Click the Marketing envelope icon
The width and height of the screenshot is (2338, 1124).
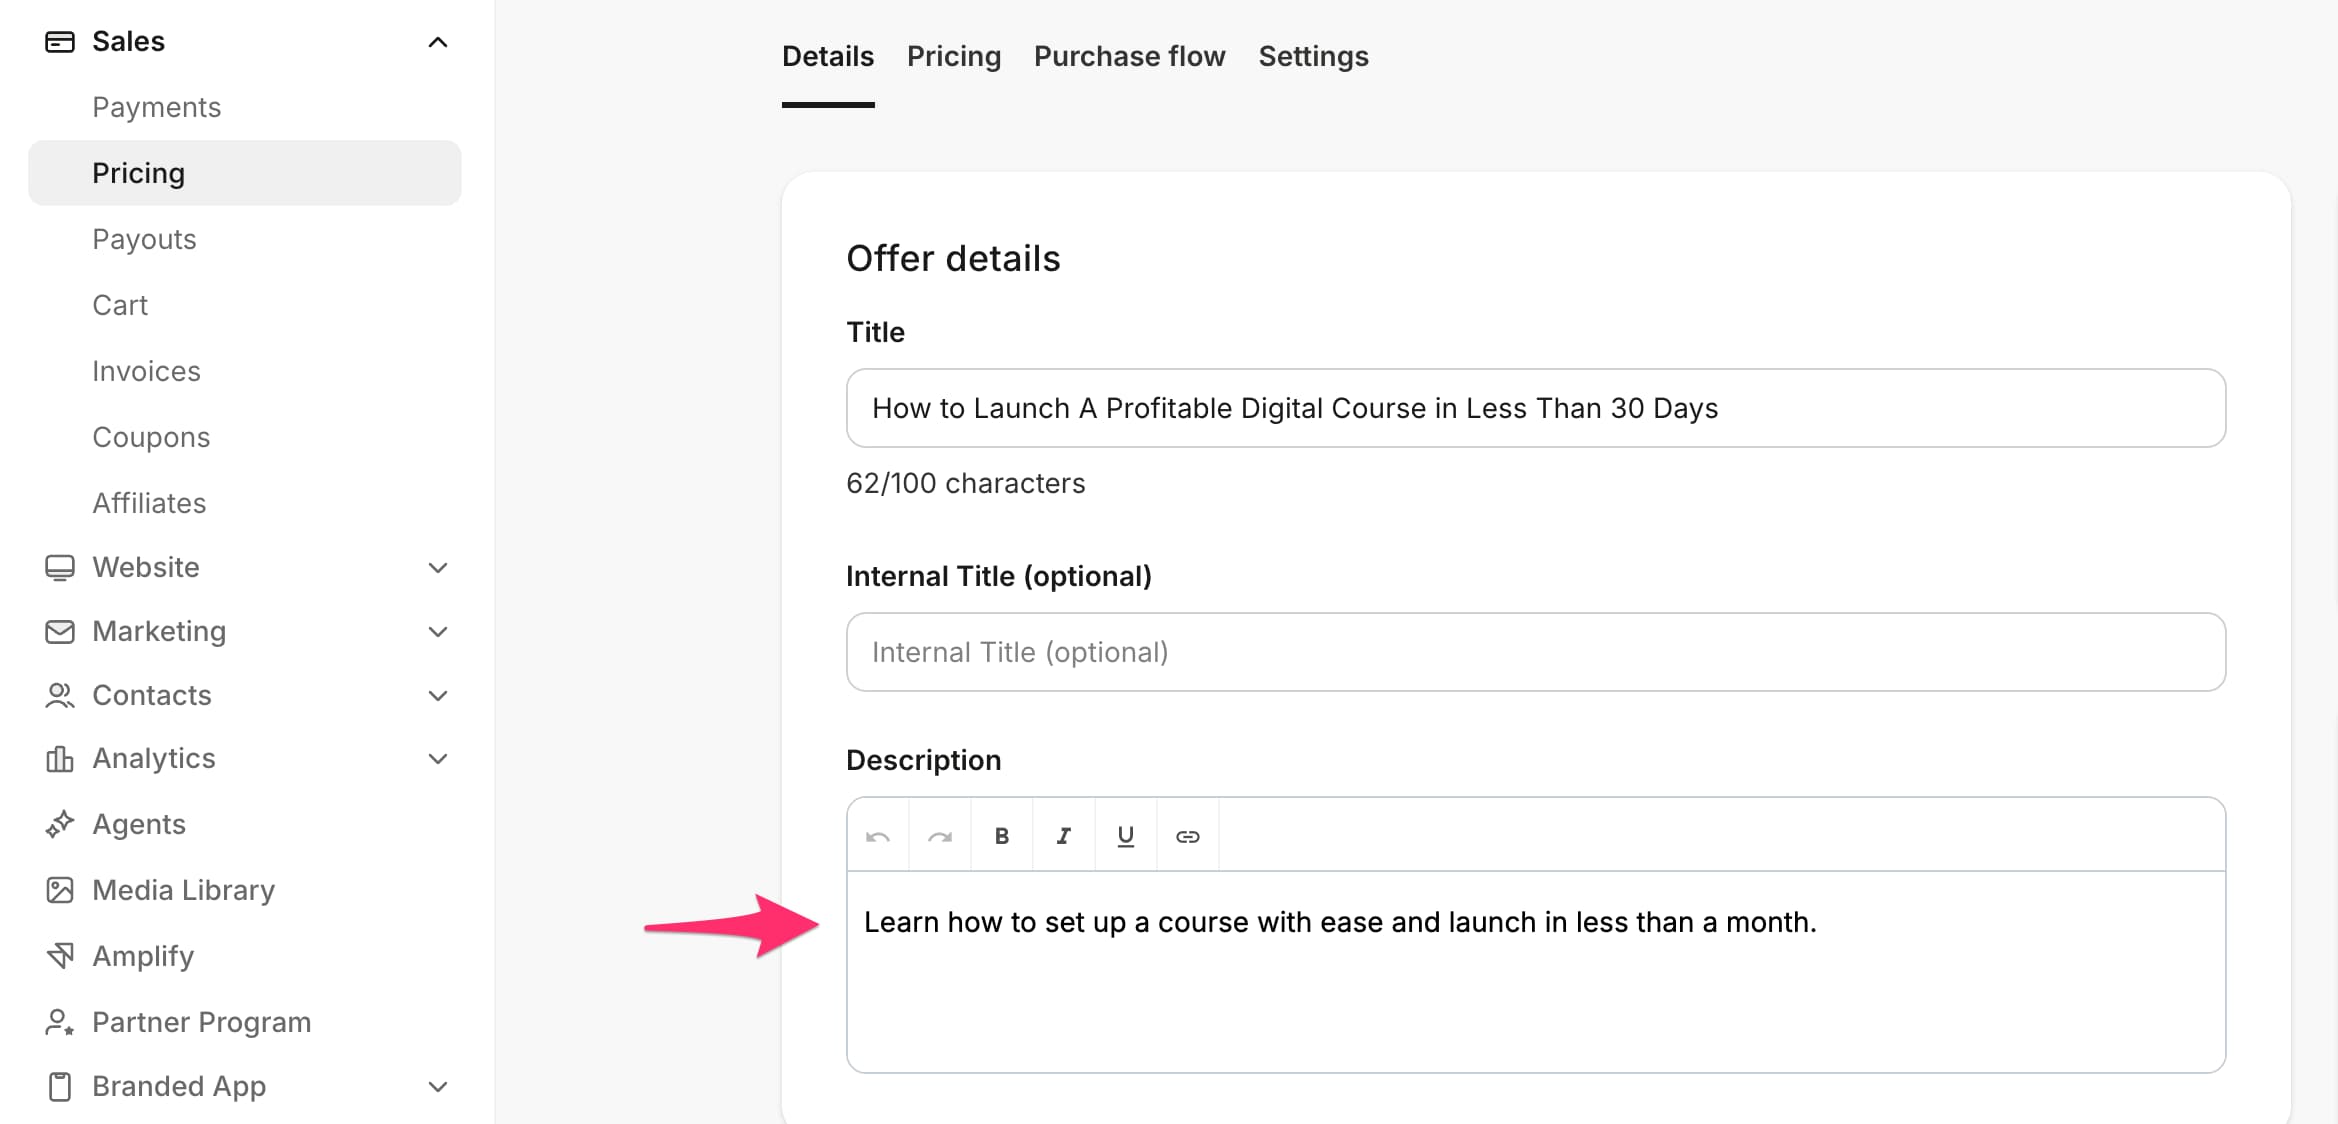[x=60, y=632]
